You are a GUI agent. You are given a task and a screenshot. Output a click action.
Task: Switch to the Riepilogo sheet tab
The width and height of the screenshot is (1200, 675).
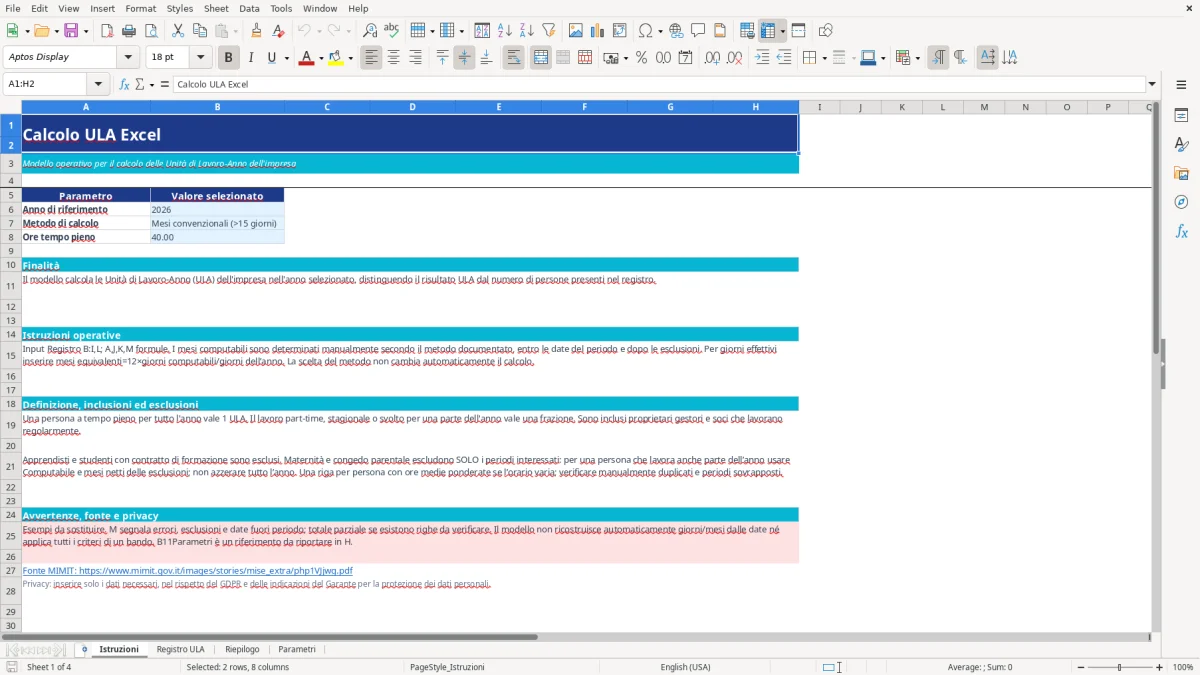242,649
